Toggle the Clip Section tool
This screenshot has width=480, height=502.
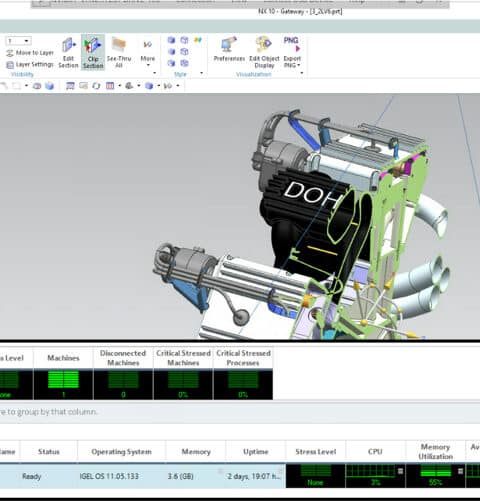93,52
